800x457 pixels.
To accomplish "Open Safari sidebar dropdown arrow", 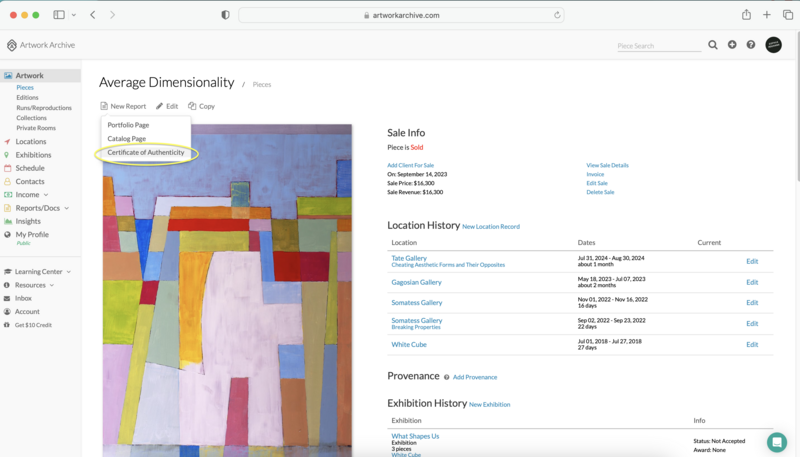I will tap(73, 15).
